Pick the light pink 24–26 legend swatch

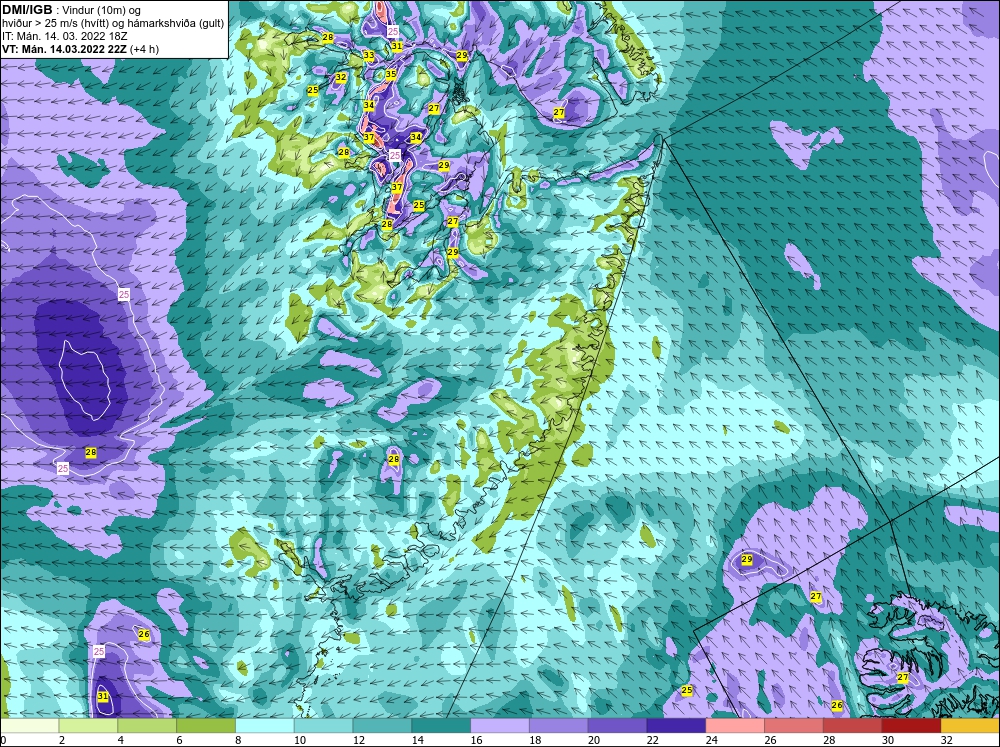click(x=735, y=725)
